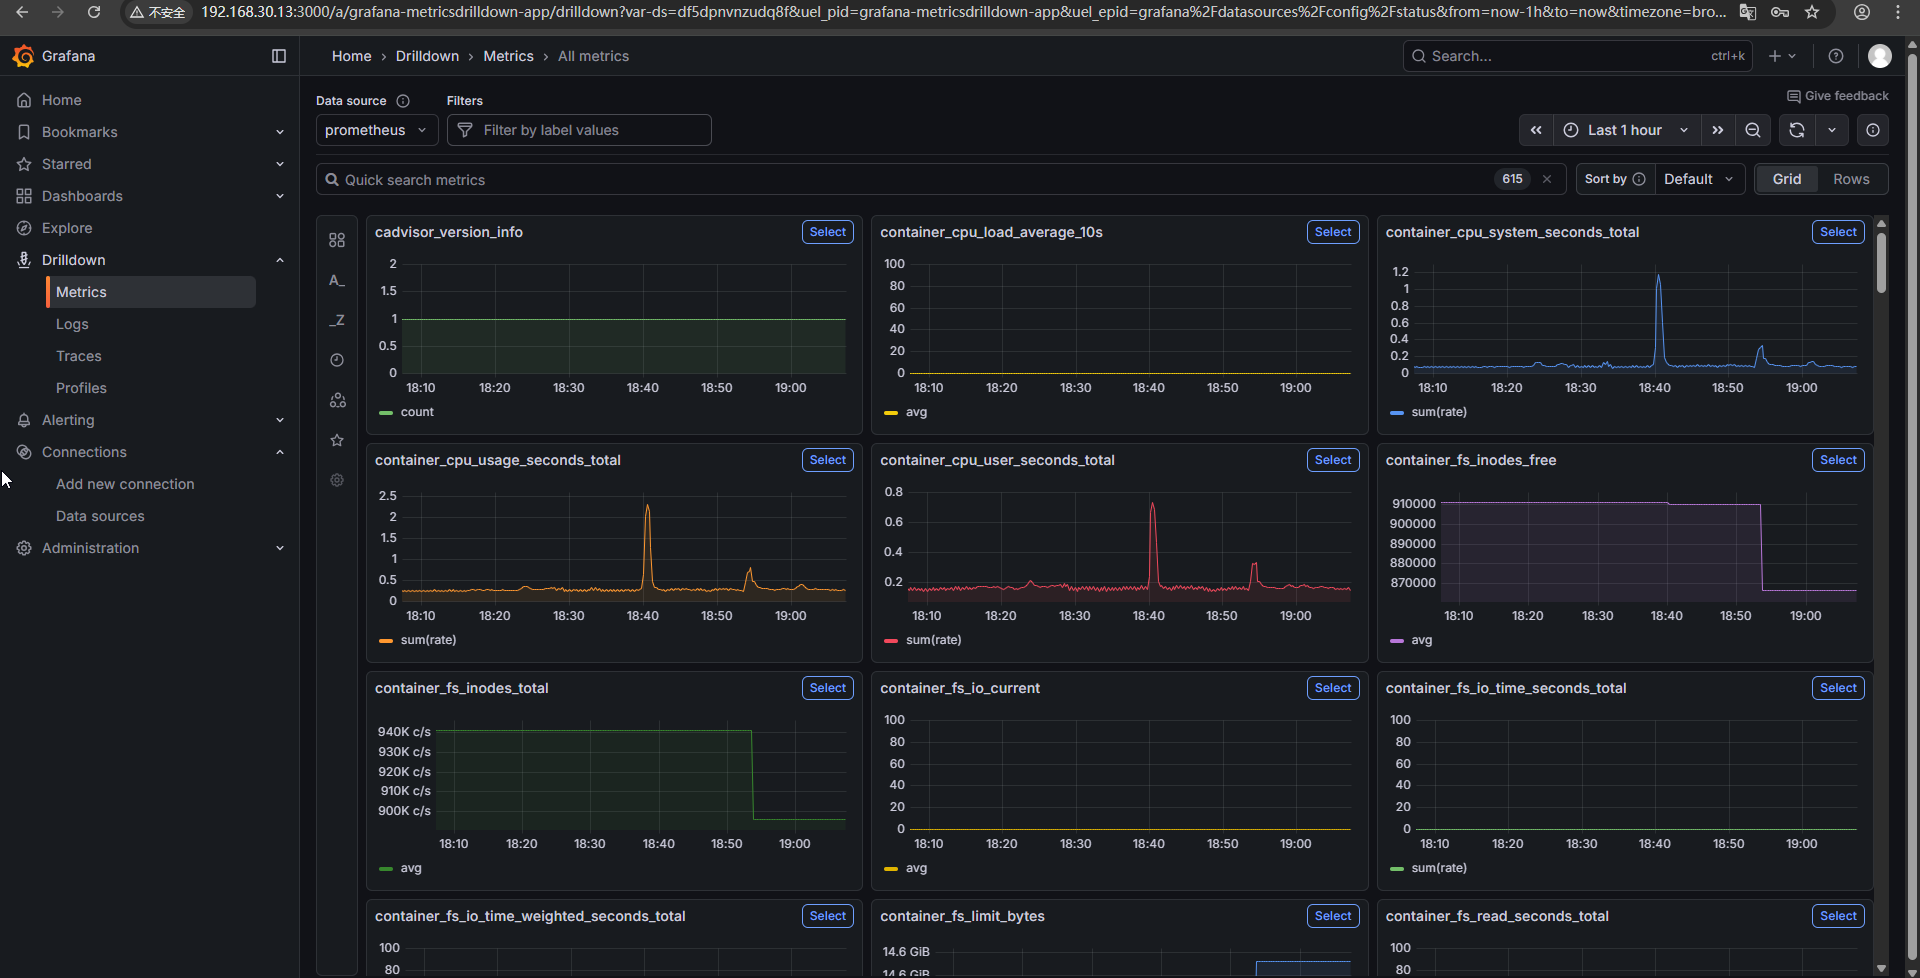The image size is (1920, 978).
Task: Open Explore in the sidebar
Action: pos(67,228)
